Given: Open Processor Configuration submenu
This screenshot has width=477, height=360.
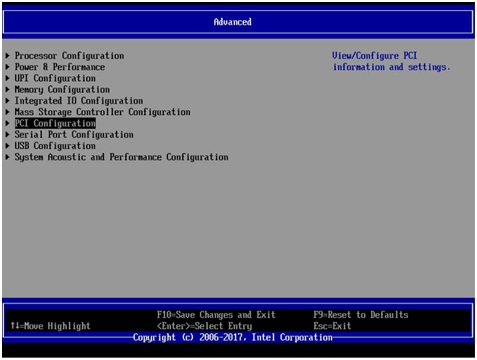Looking at the screenshot, I should tap(69, 56).
